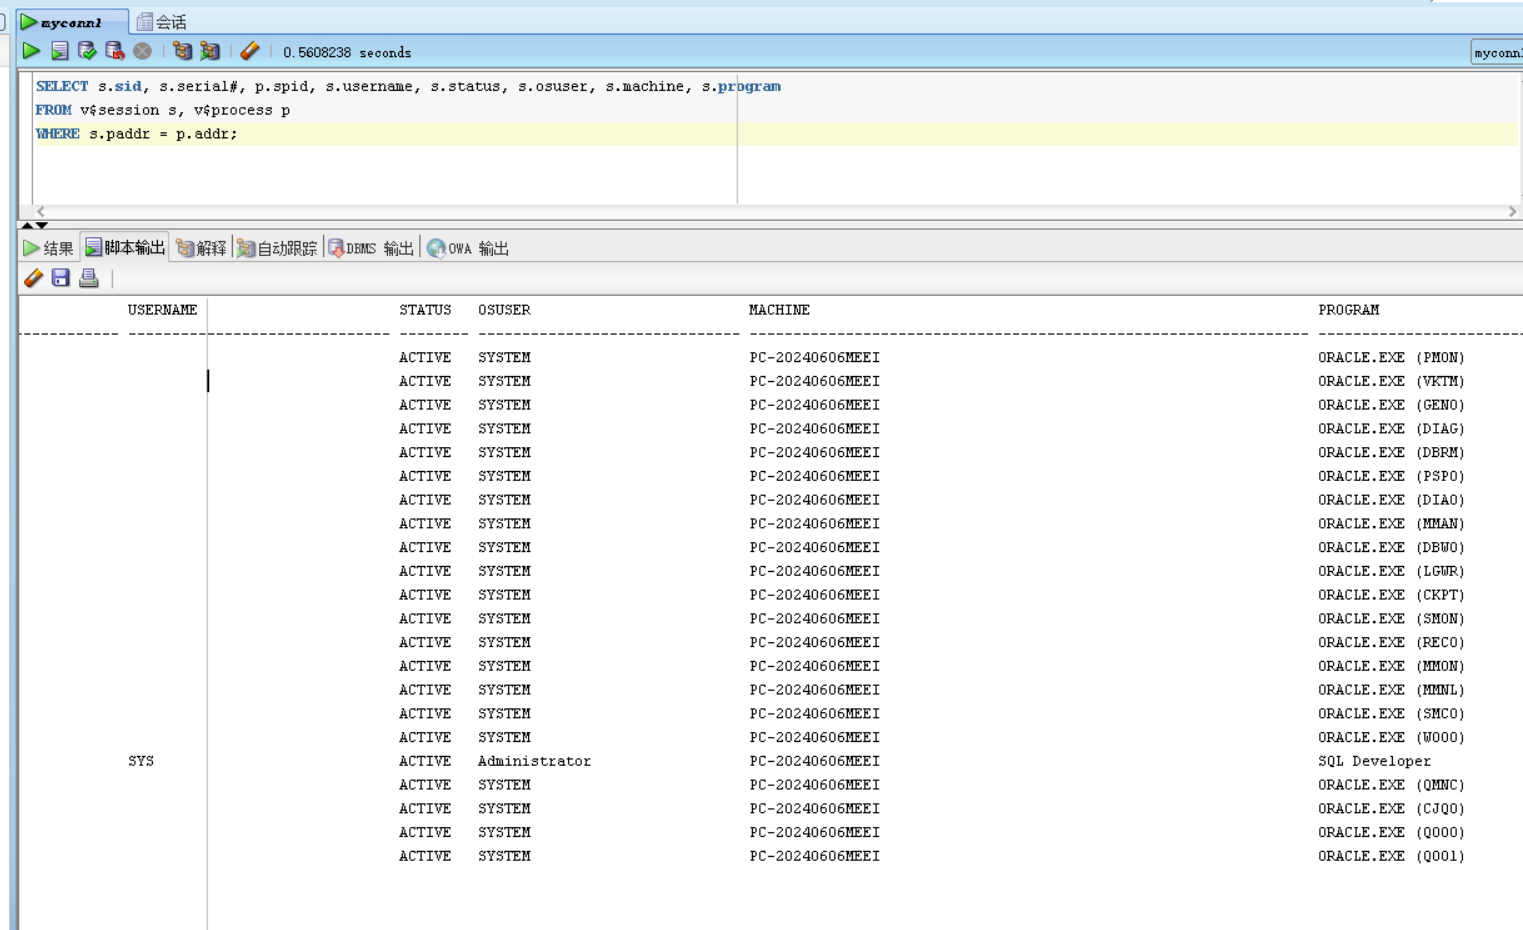Collapse editor pane using the up triangle
Screen dimensions: 1523x930
click(x=27, y=225)
